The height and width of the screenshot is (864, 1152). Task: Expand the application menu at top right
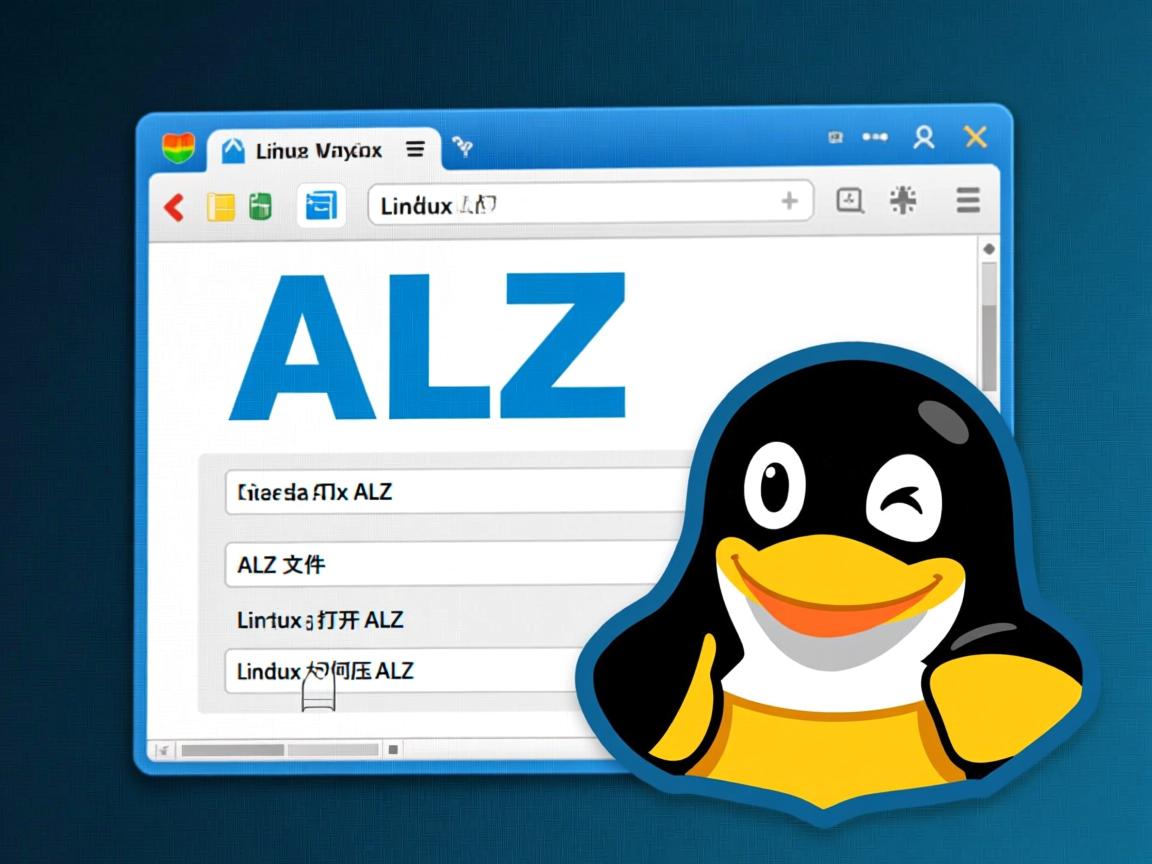tap(967, 201)
